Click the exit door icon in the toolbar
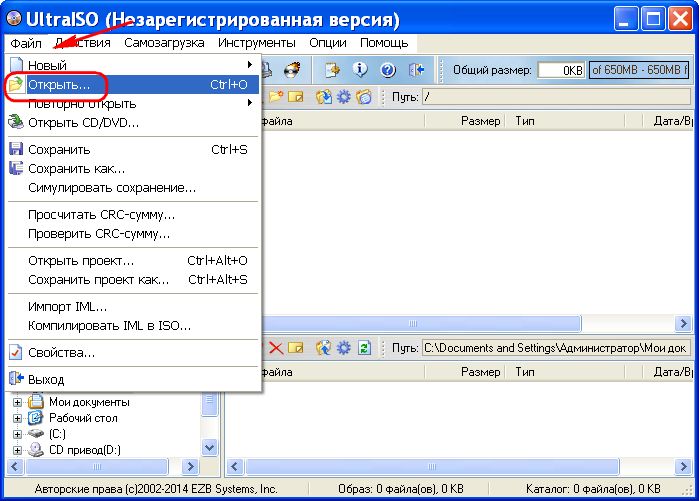Viewport: 699px width, 501px height. point(417,70)
